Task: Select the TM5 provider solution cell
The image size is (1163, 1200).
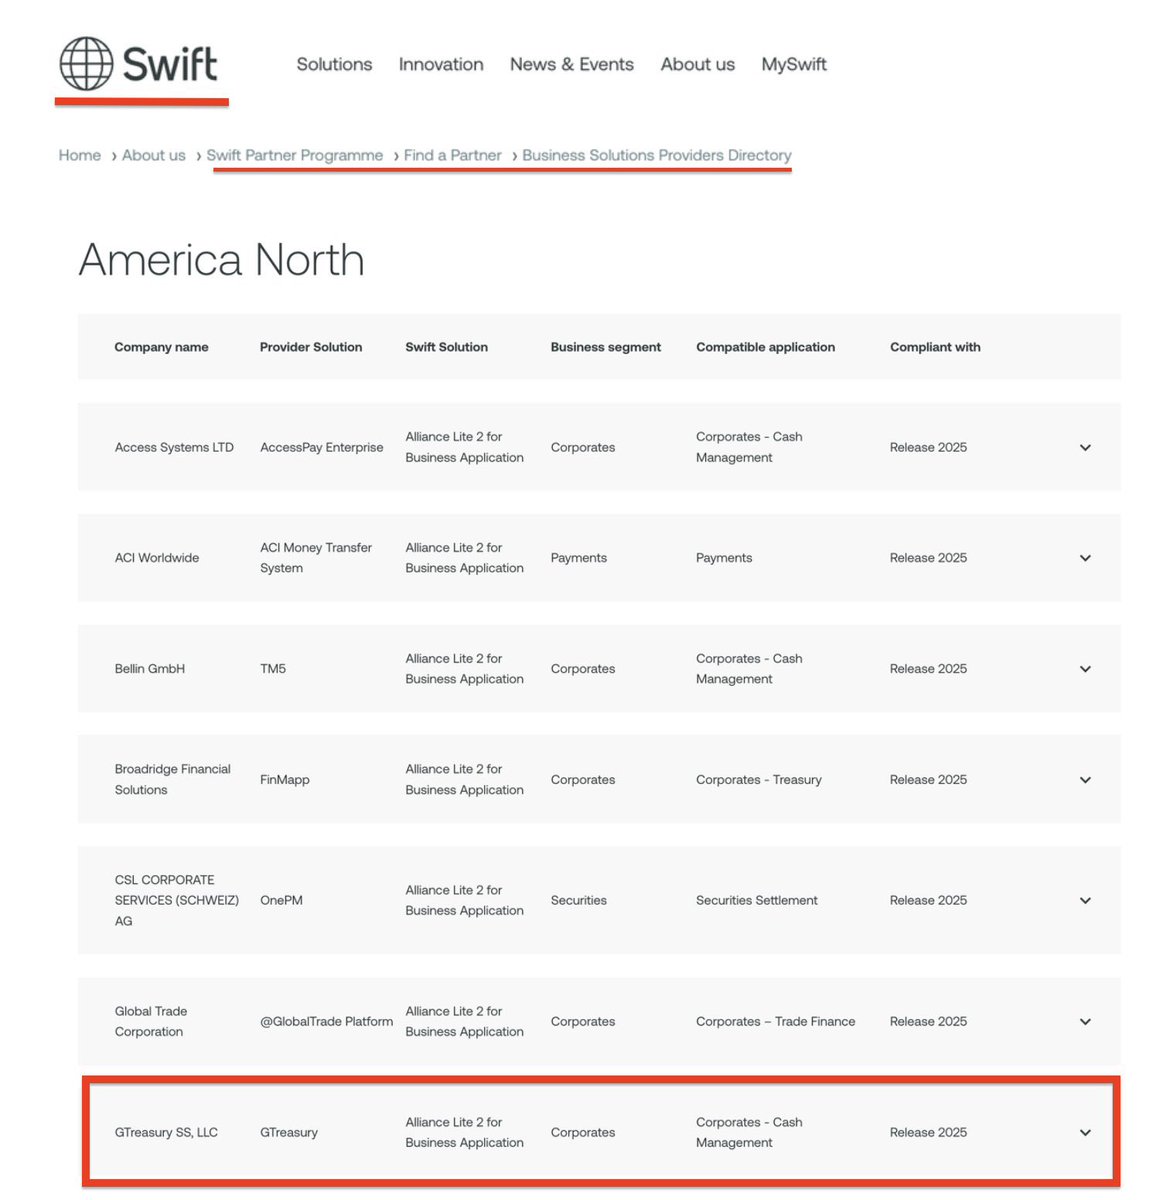Action: 273,669
